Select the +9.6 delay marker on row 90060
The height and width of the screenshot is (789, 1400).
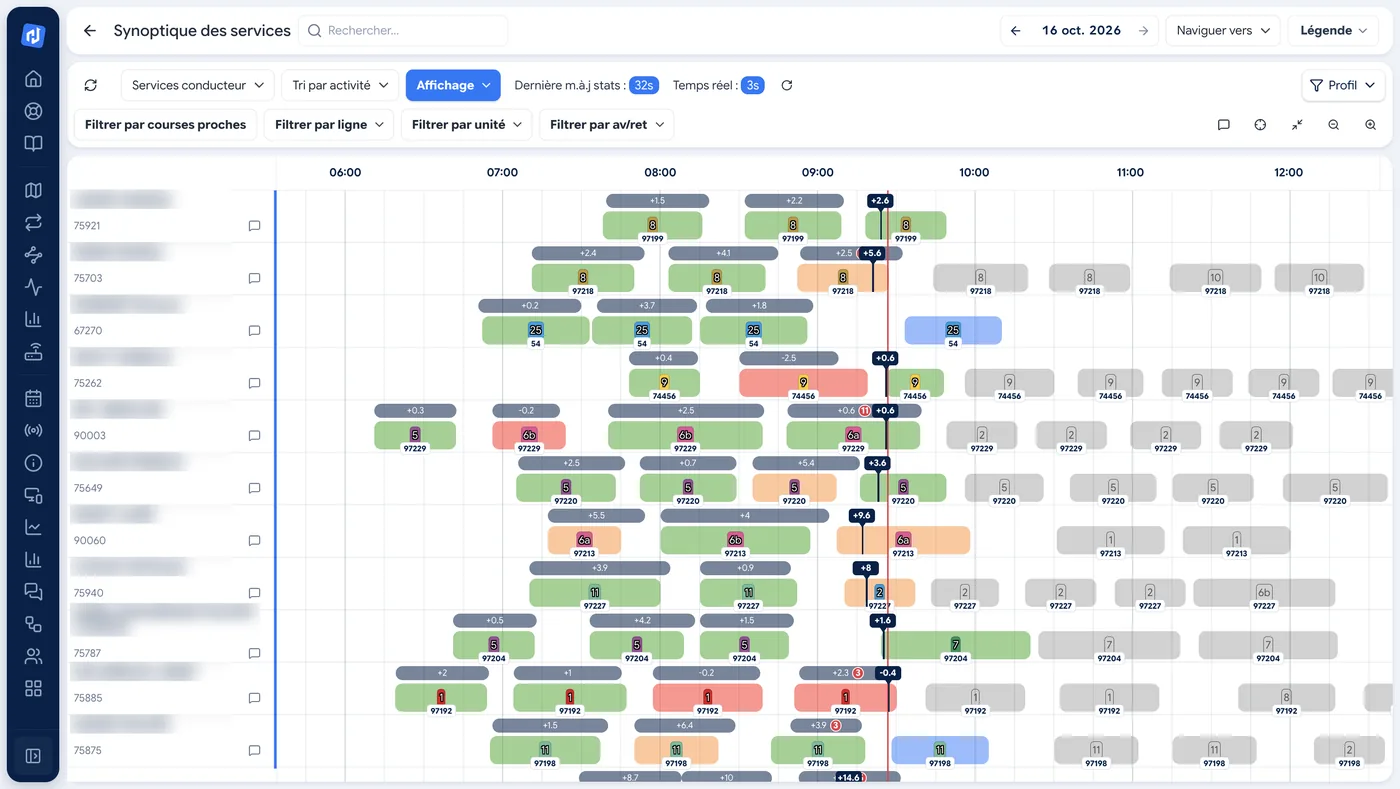point(862,515)
